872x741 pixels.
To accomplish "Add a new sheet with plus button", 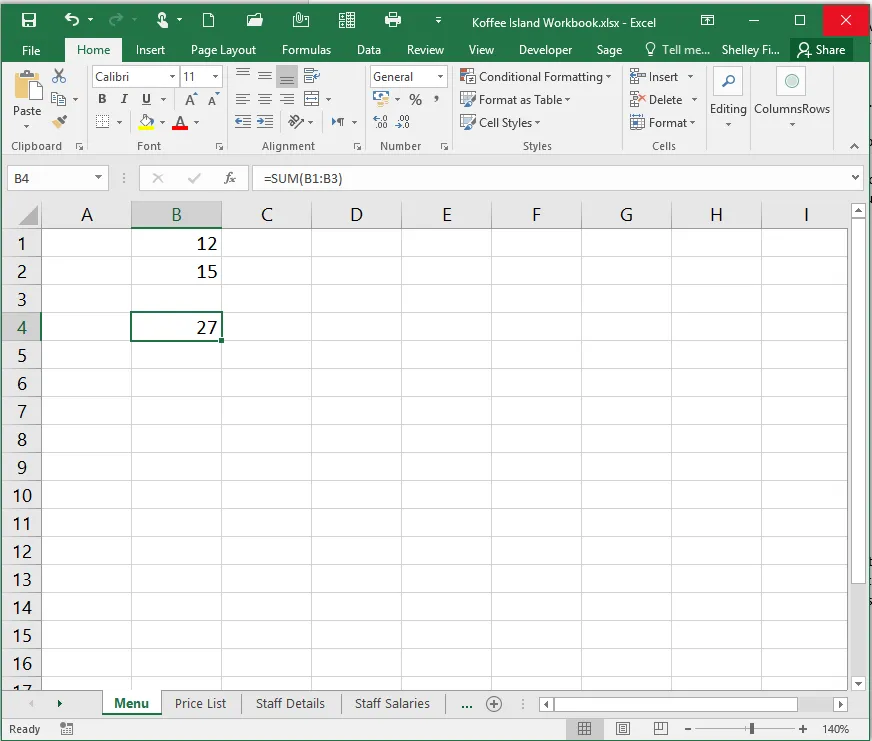I will click(x=493, y=704).
